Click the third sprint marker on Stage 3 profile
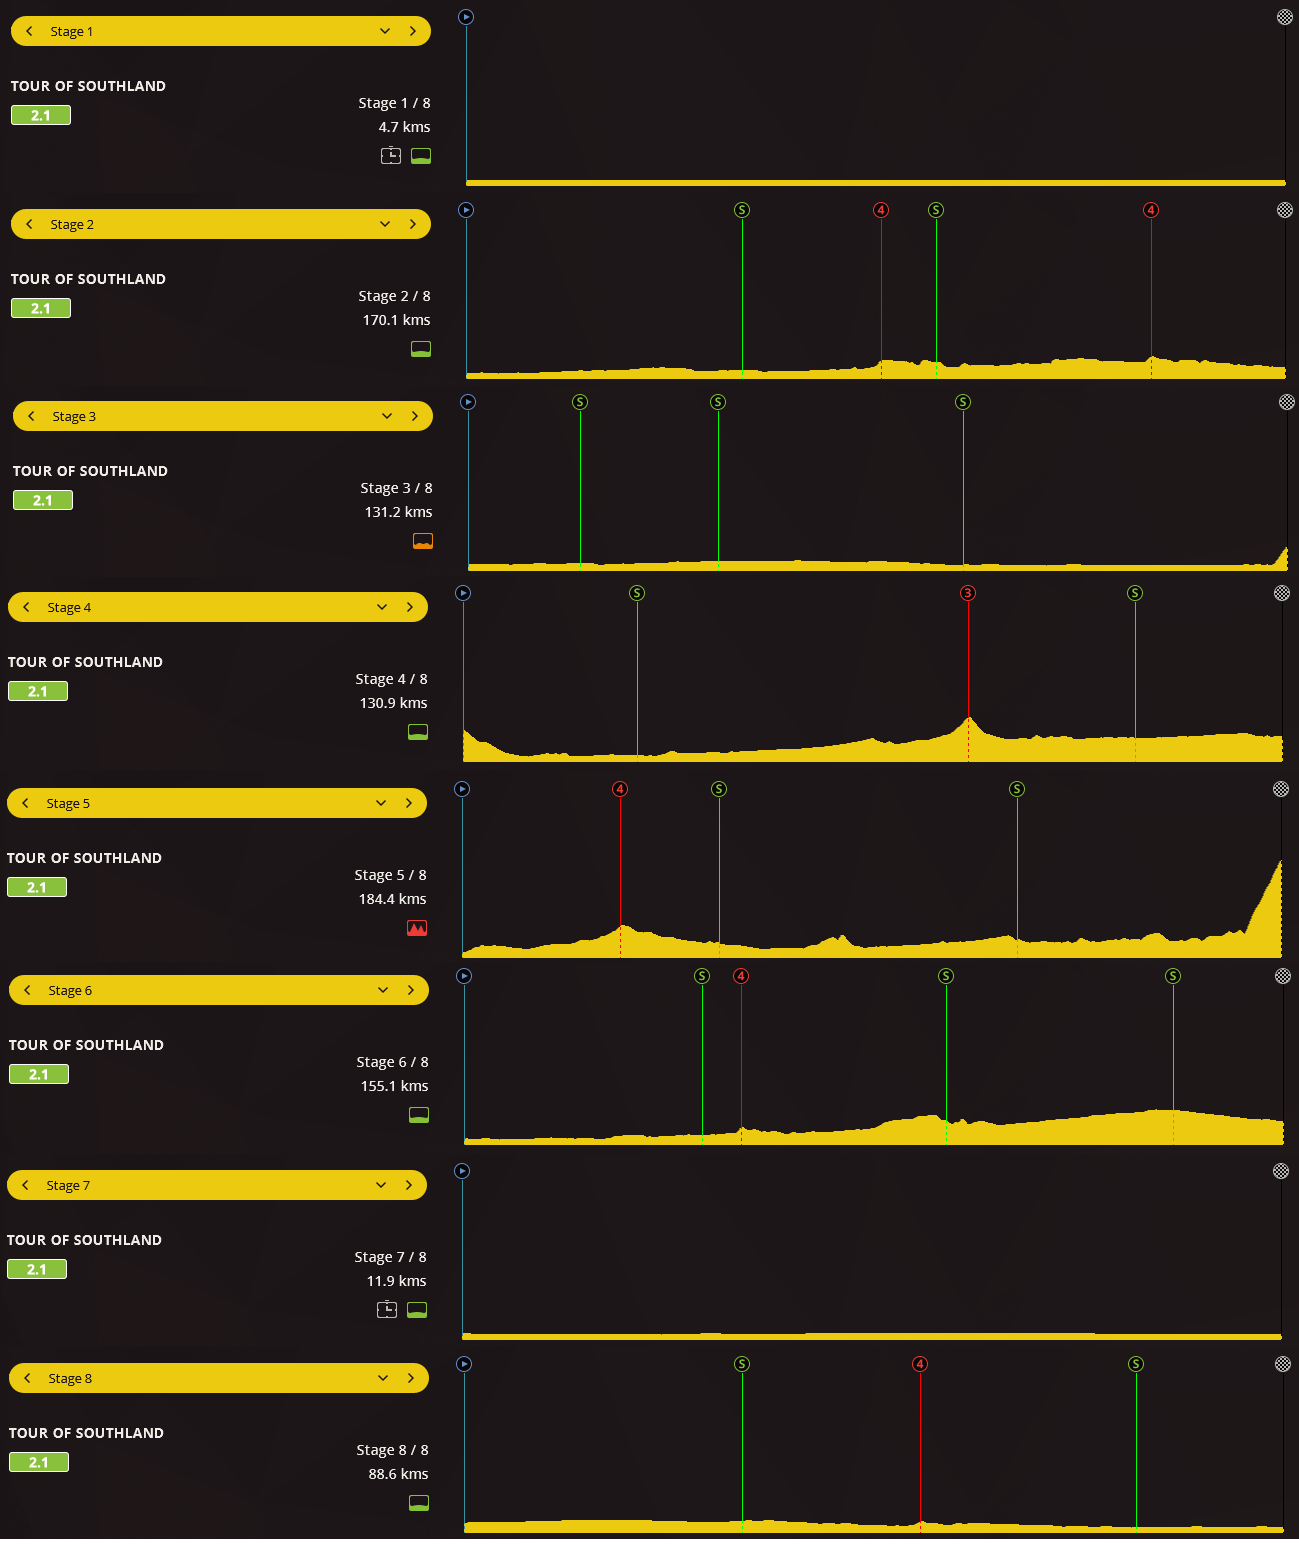Image resolution: width=1299 pixels, height=1544 pixels. tap(963, 402)
